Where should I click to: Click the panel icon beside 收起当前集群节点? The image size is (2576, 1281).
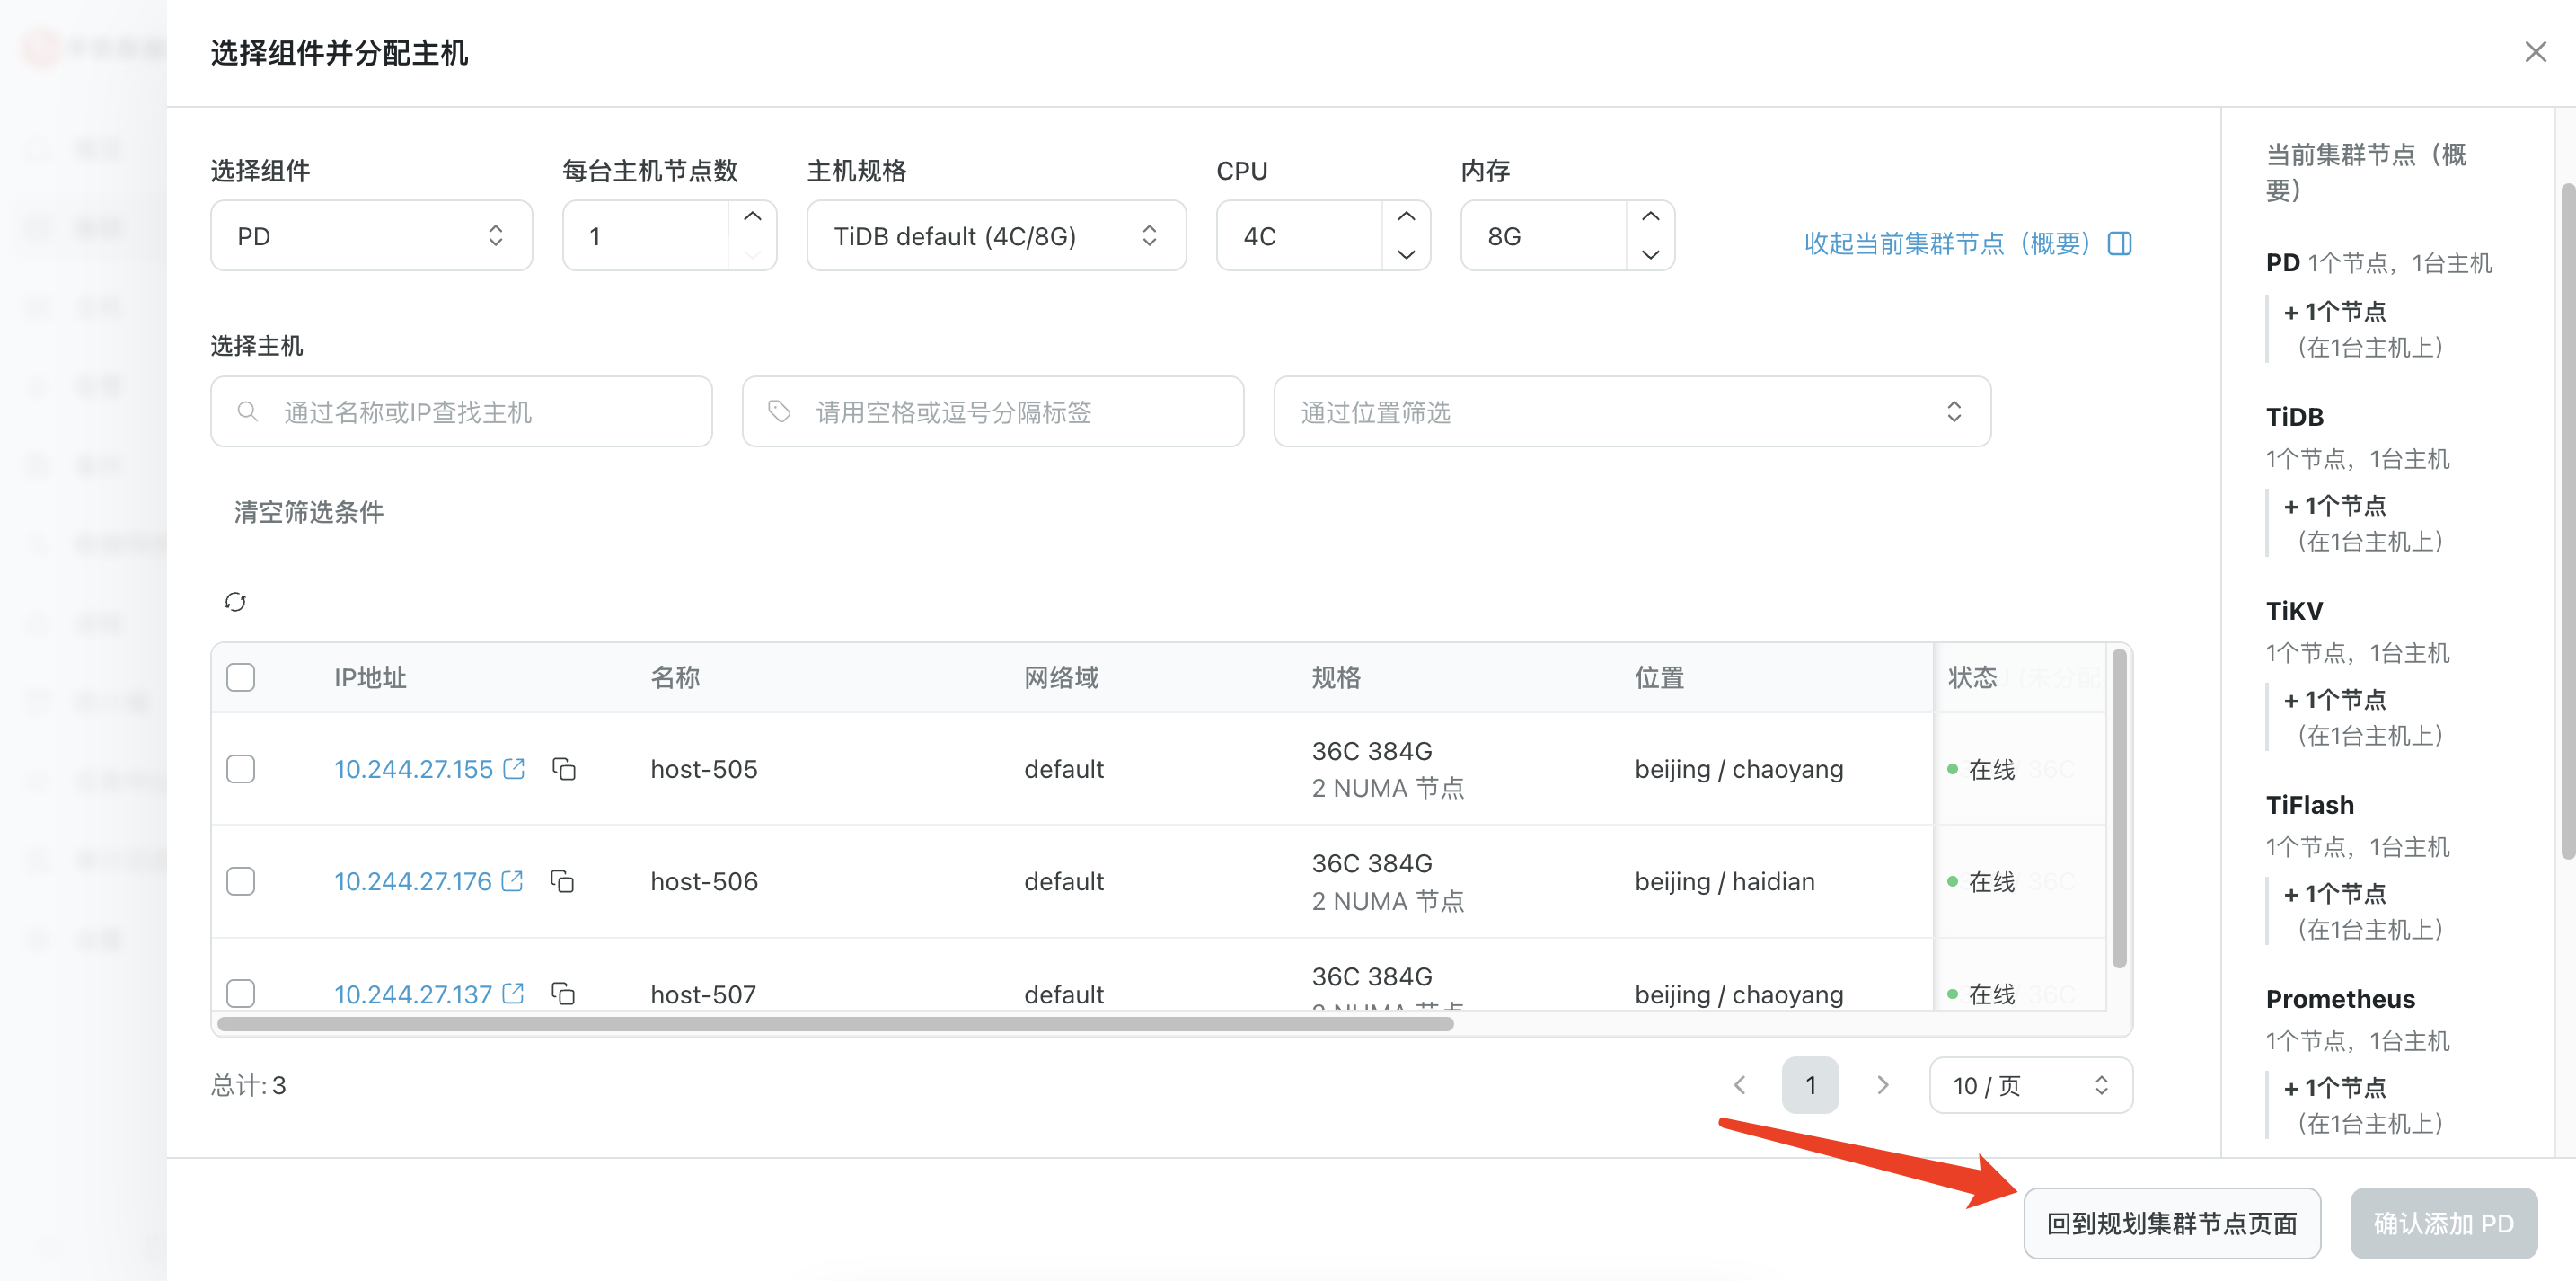(2119, 243)
